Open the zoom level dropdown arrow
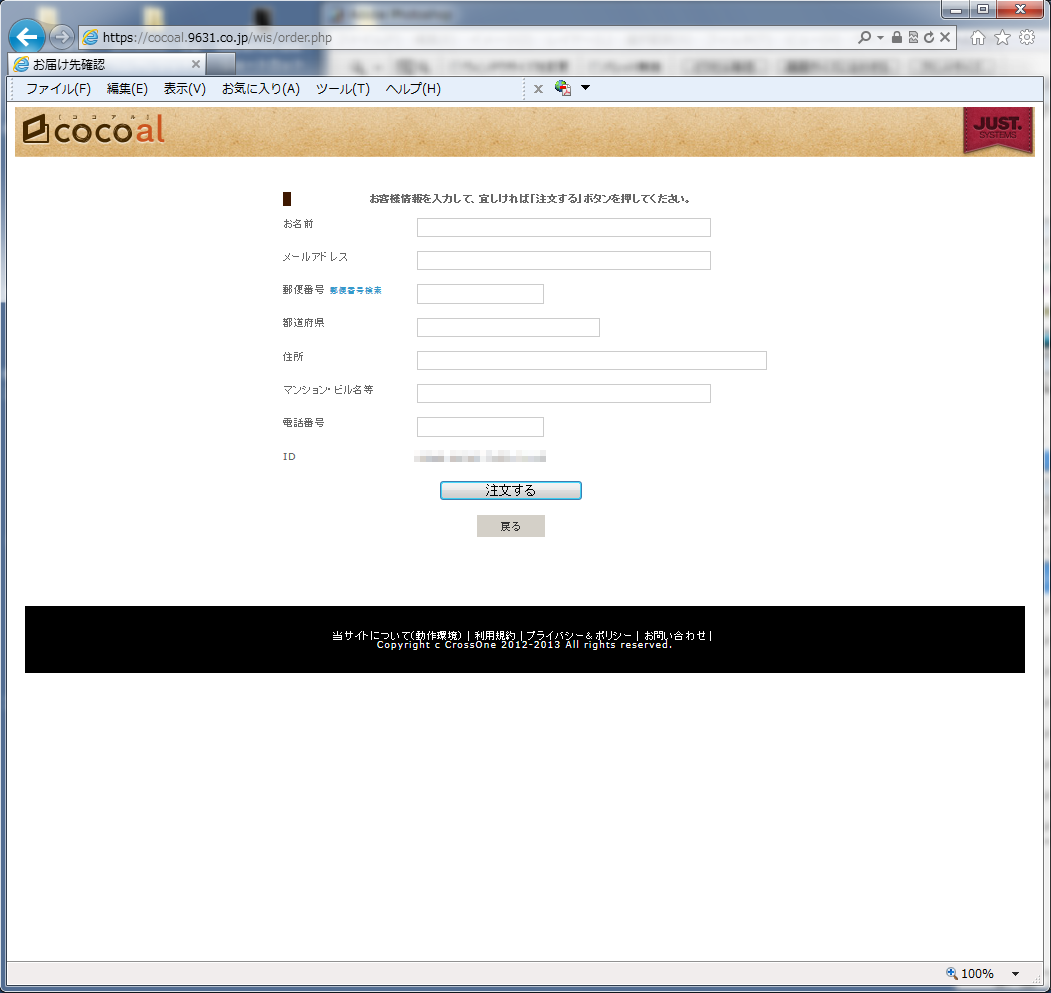The height and width of the screenshot is (993, 1051). pyautogui.click(x=1015, y=974)
